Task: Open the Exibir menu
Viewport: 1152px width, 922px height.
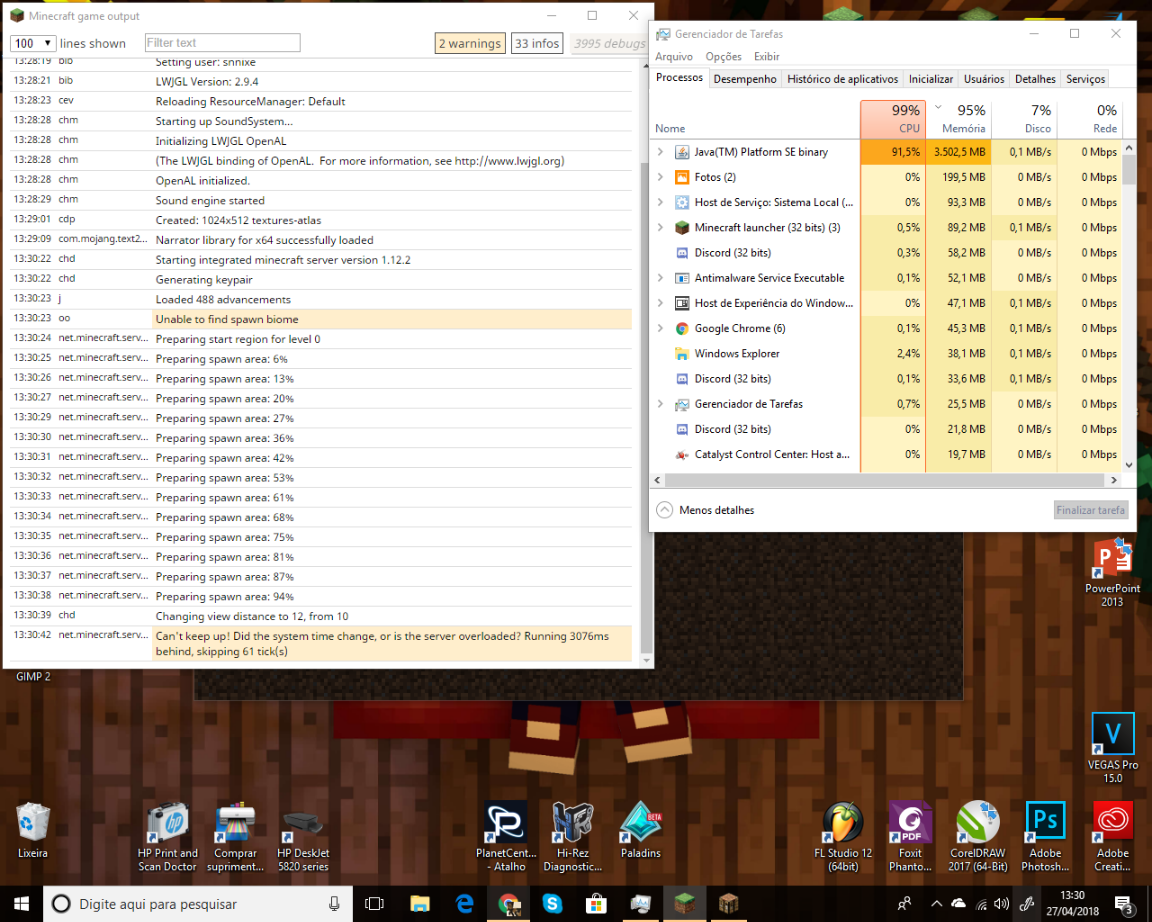Action: click(766, 57)
